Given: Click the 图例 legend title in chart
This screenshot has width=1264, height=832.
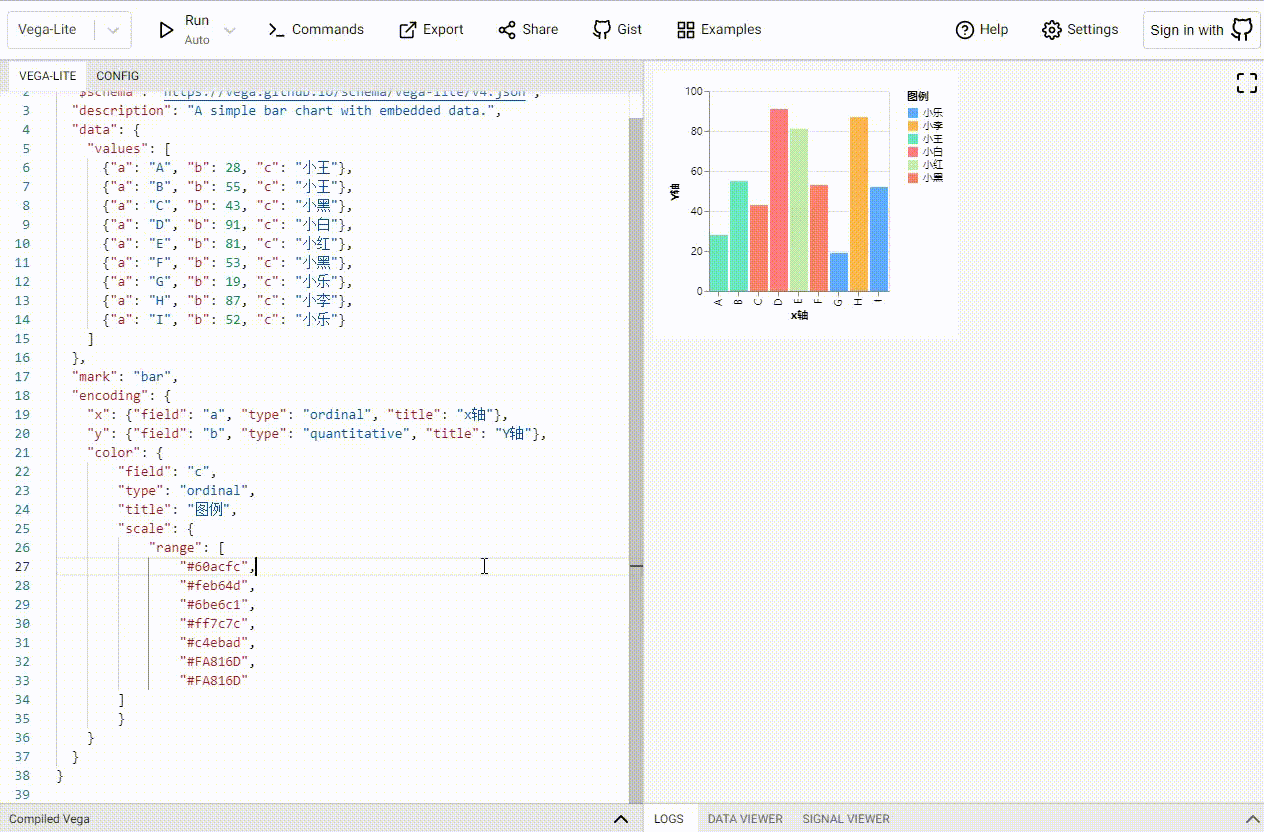Looking at the screenshot, I should point(917,96).
